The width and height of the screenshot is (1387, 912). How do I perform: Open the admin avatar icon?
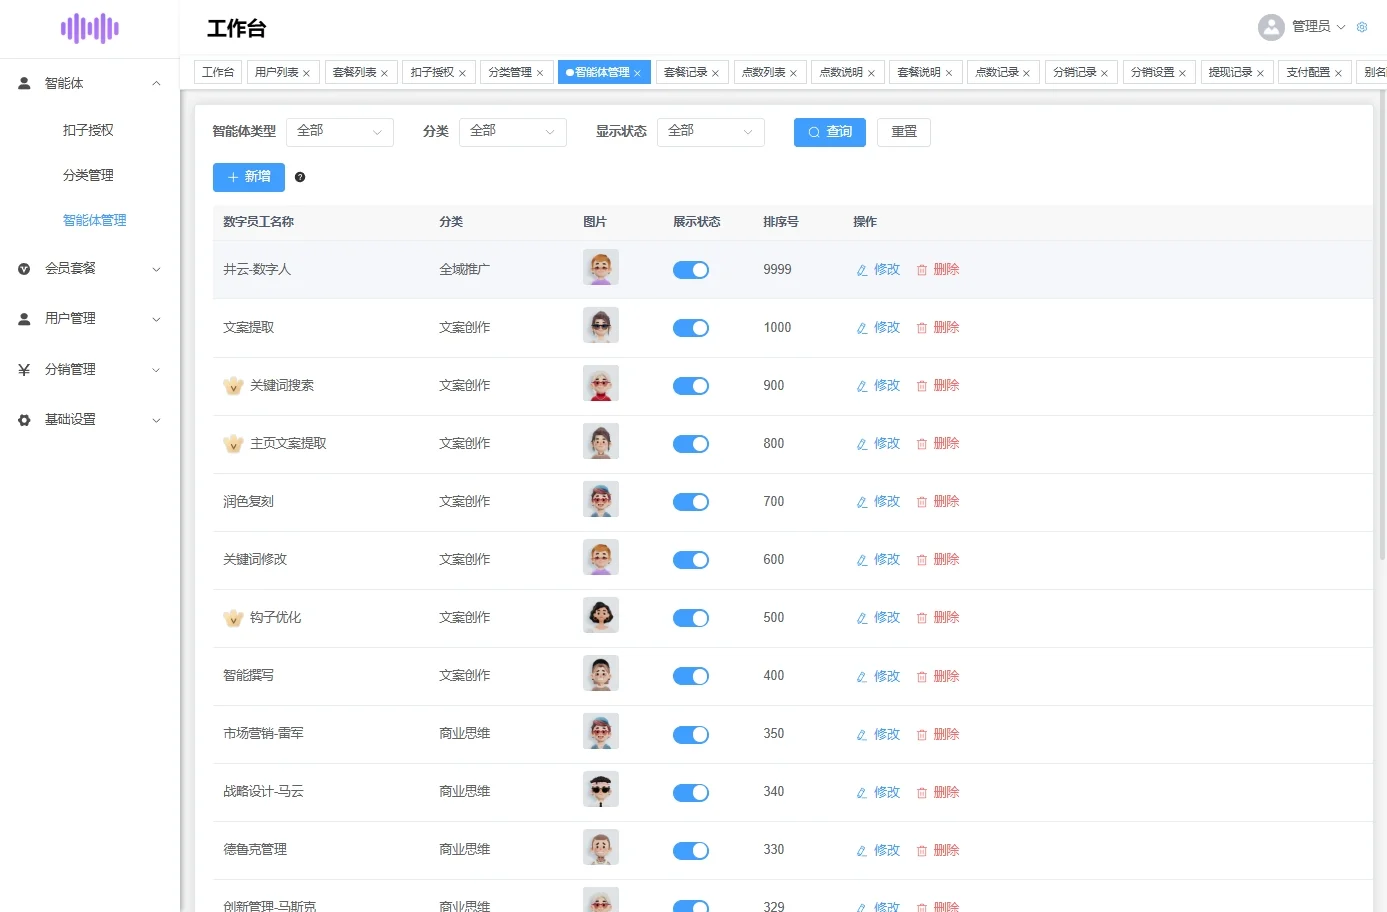[x=1271, y=27]
